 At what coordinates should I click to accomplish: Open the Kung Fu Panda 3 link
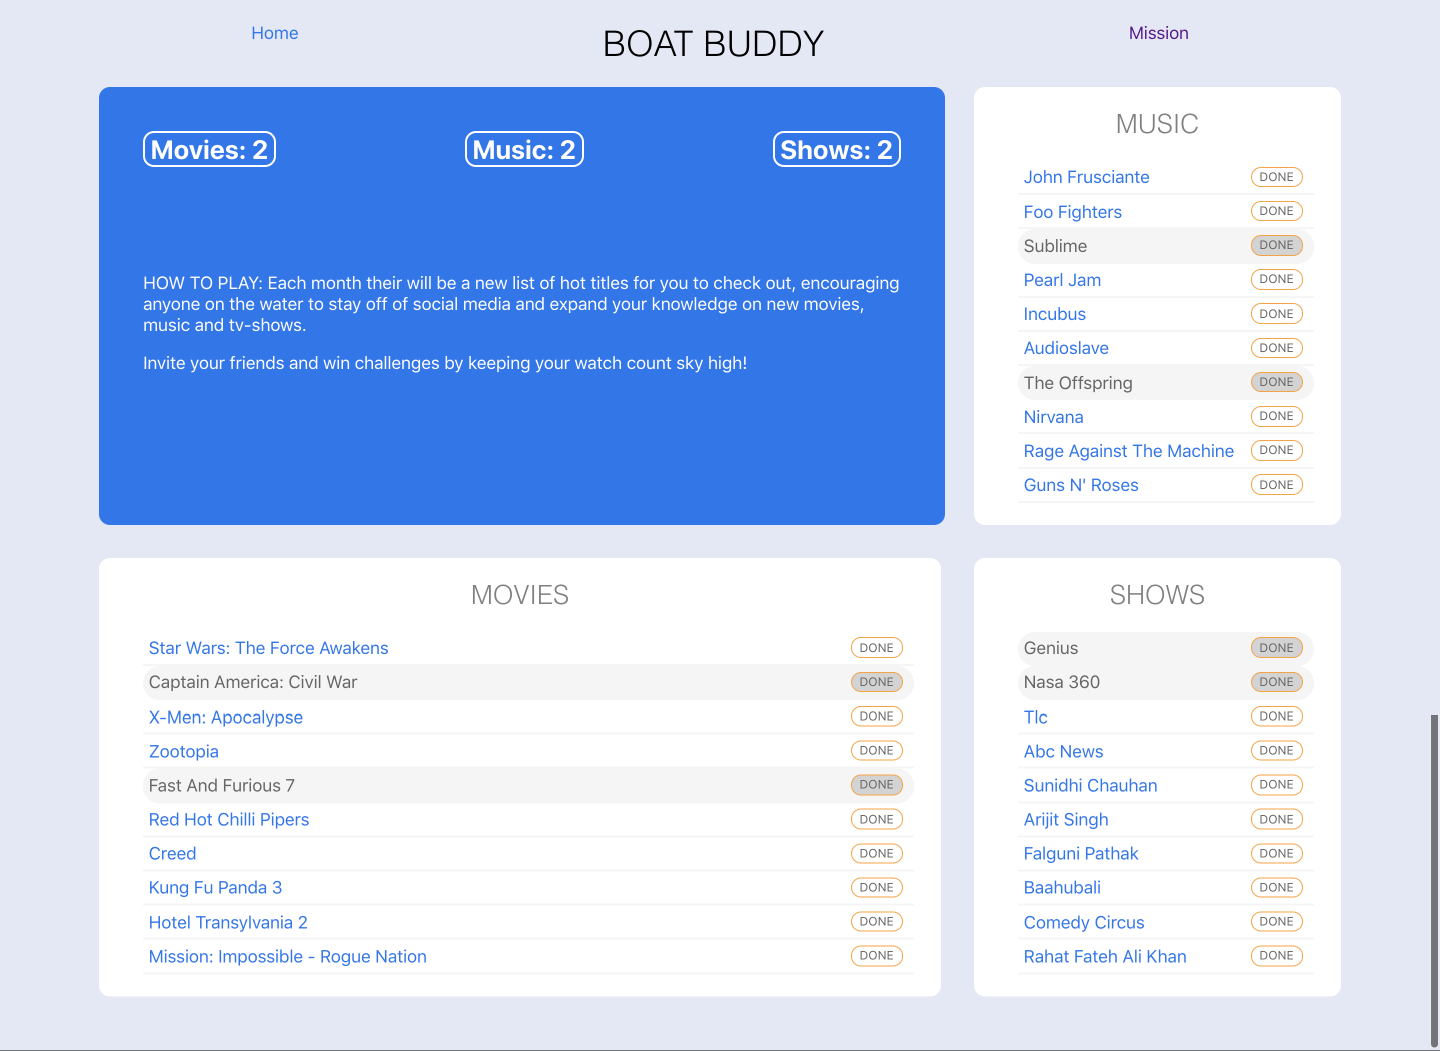coord(215,887)
